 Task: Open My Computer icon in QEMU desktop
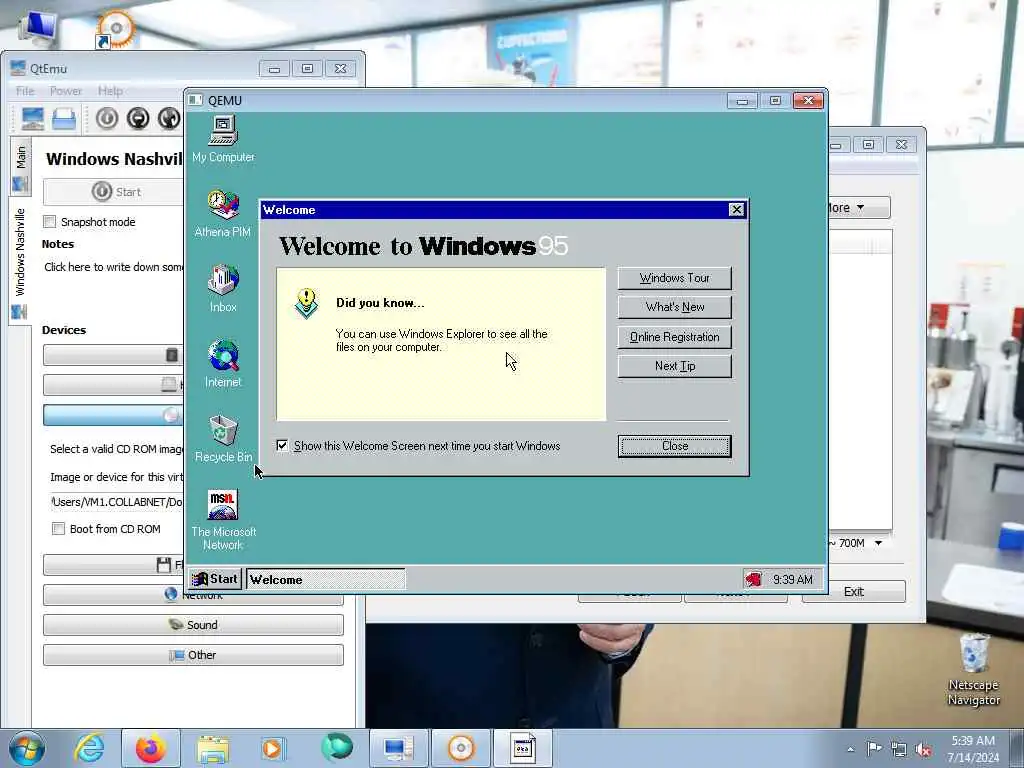pyautogui.click(x=223, y=138)
